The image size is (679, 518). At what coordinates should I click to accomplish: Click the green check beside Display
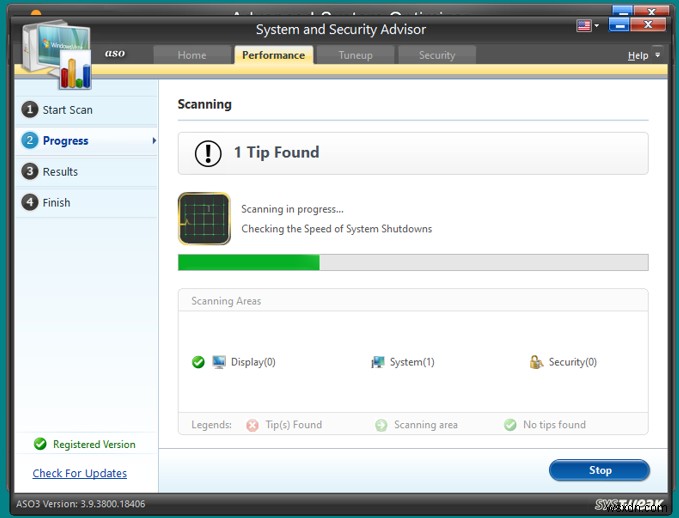198,362
